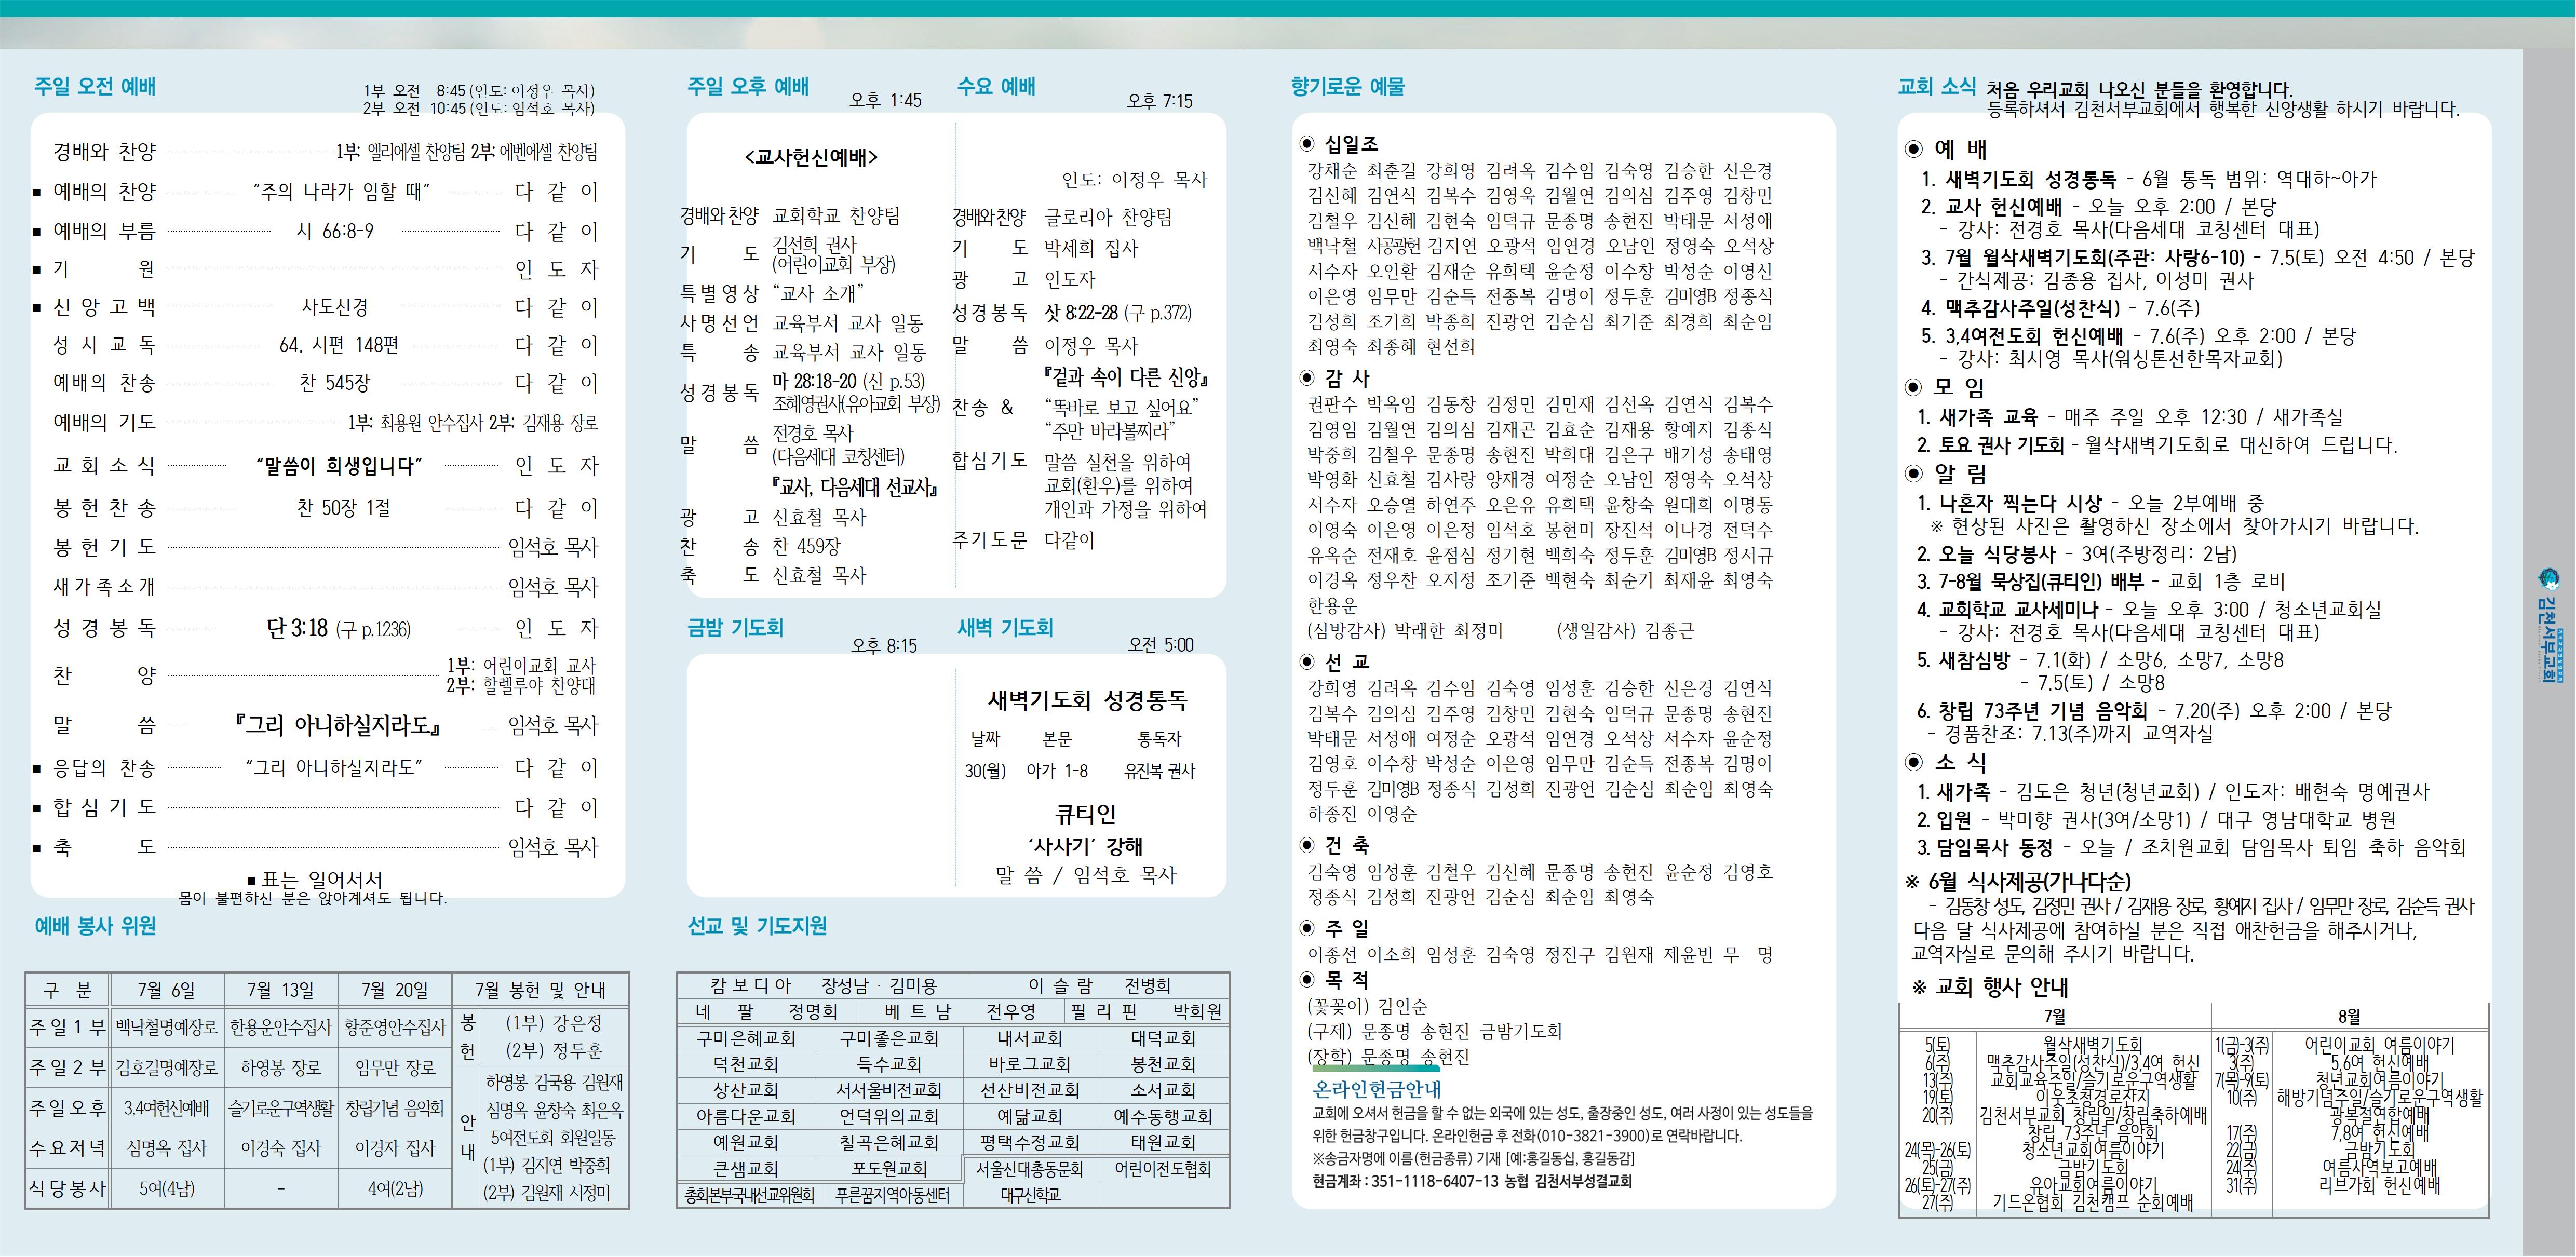Select '마 28:18-20' scripture in afternoon service

click(x=815, y=381)
